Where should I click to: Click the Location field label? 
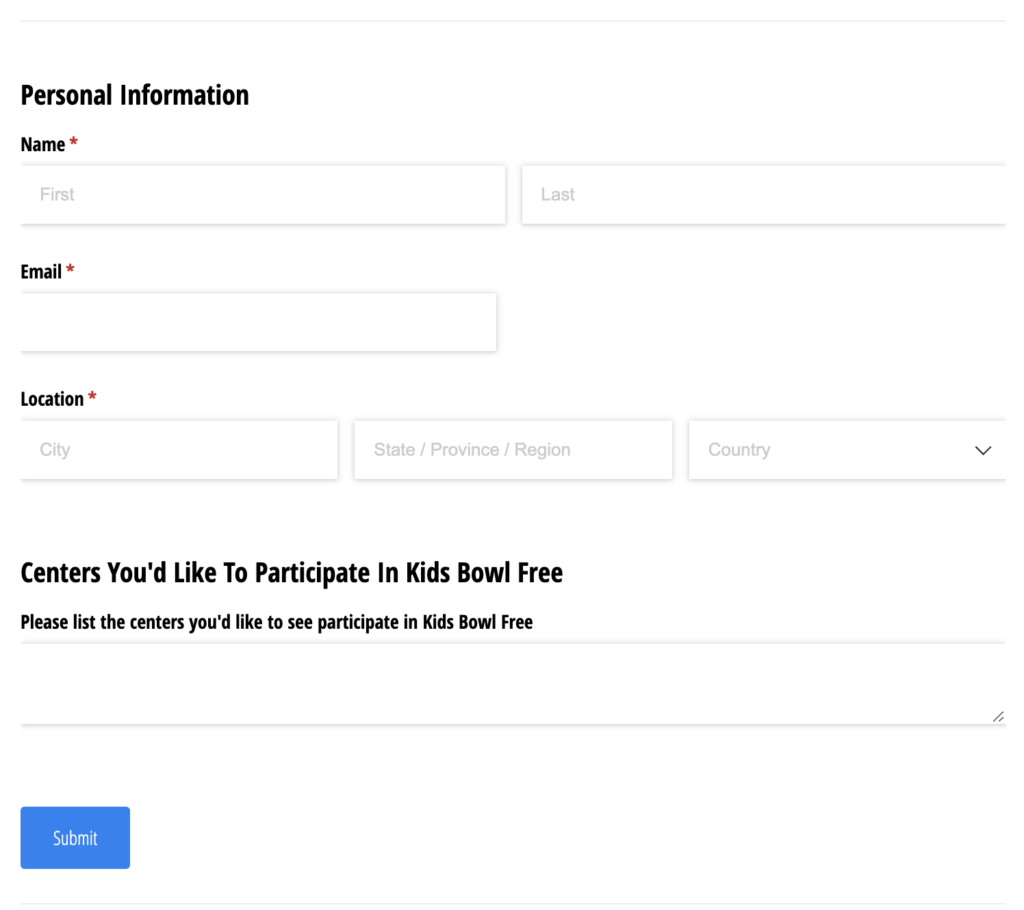(52, 399)
